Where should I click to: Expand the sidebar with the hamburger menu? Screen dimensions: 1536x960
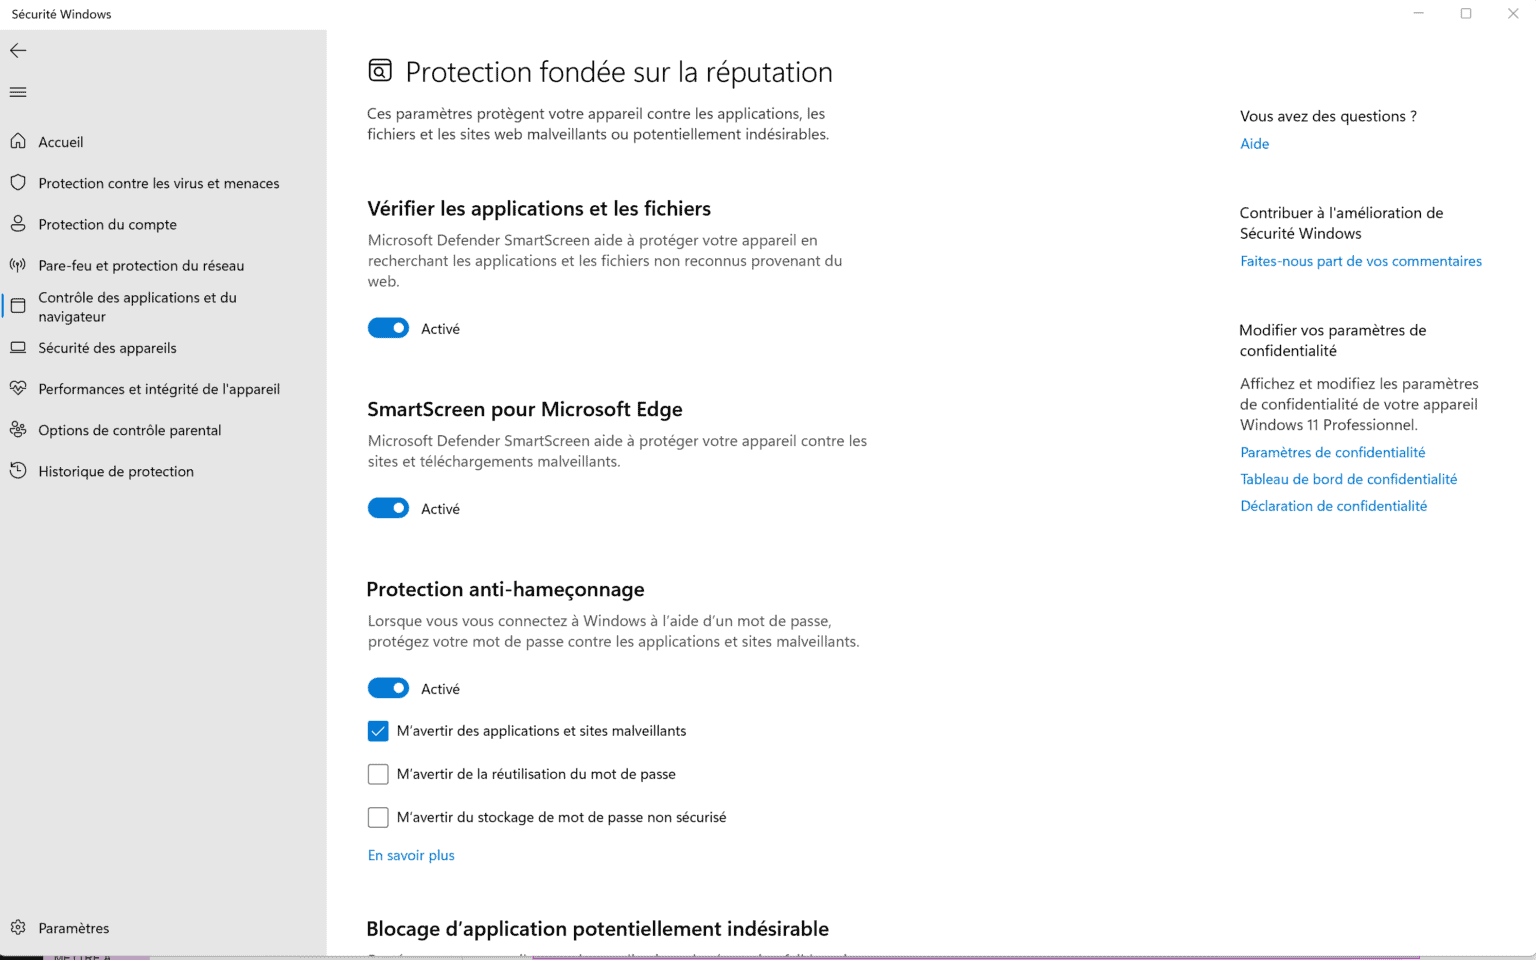coord(17,91)
